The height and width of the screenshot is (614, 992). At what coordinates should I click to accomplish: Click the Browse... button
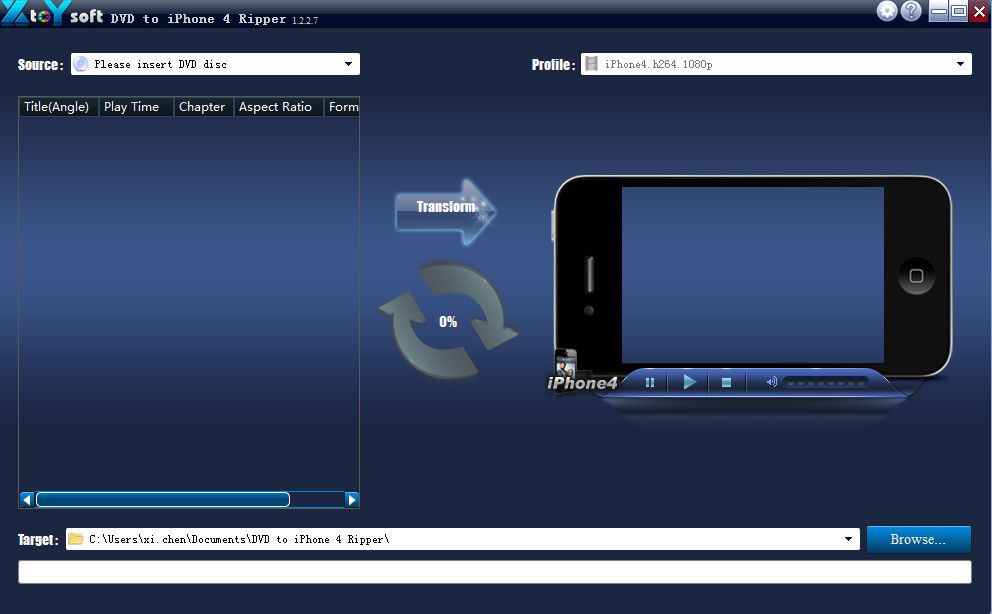[918, 539]
